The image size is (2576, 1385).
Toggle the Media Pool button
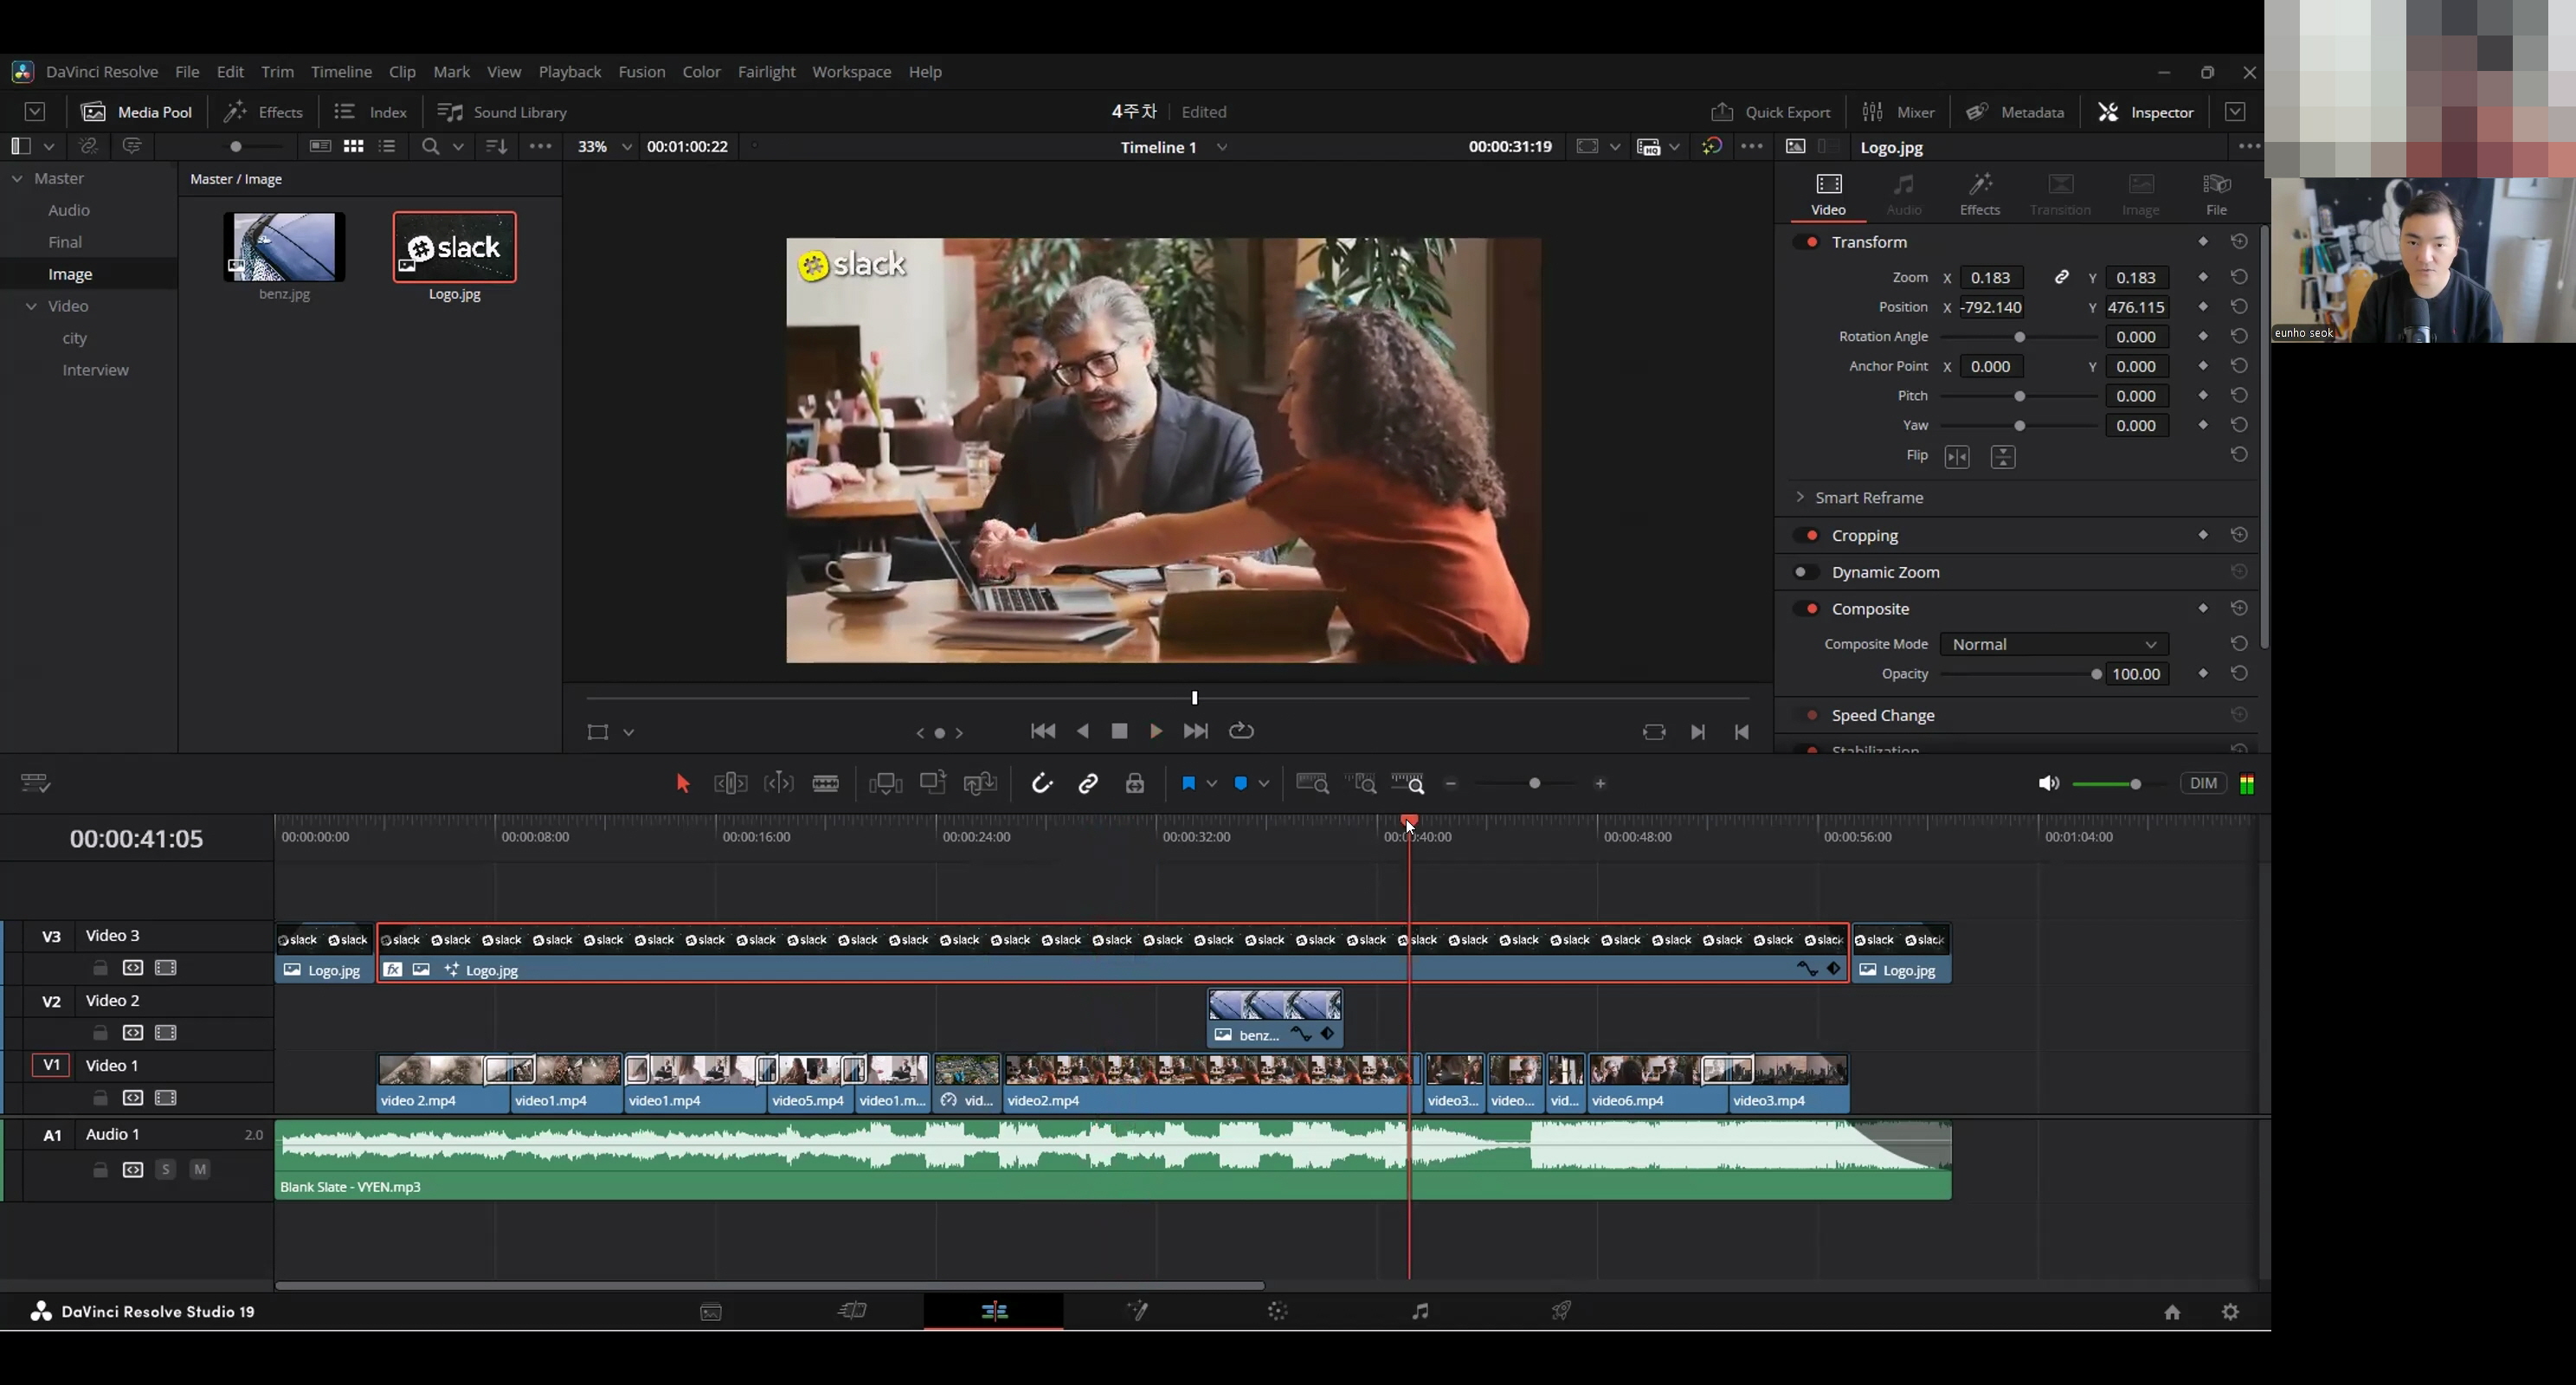(x=136, y=112)
